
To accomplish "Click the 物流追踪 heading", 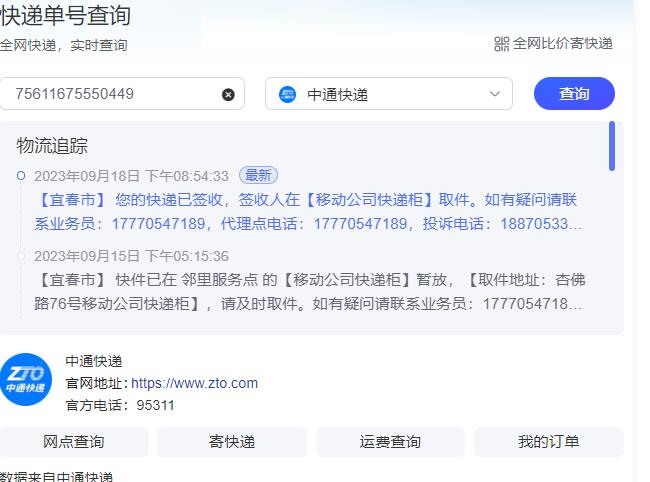I will click(52, 146).
